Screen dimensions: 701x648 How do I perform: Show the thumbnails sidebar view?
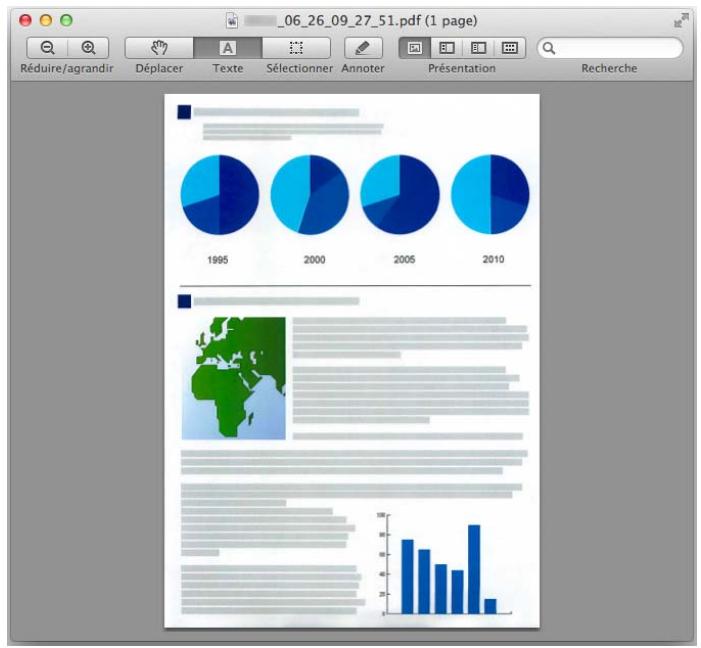[446, 47]
